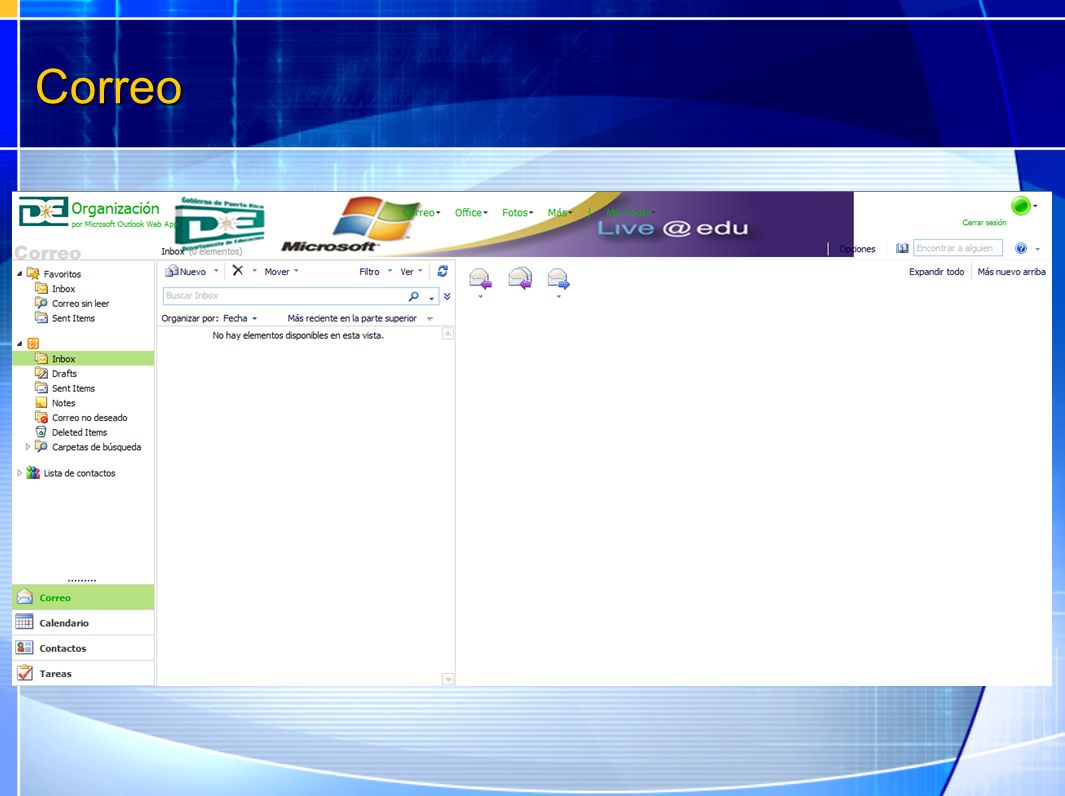Click the Contactos card icon
Viewport: 1065px width, 796px height.
coord(24,647)
